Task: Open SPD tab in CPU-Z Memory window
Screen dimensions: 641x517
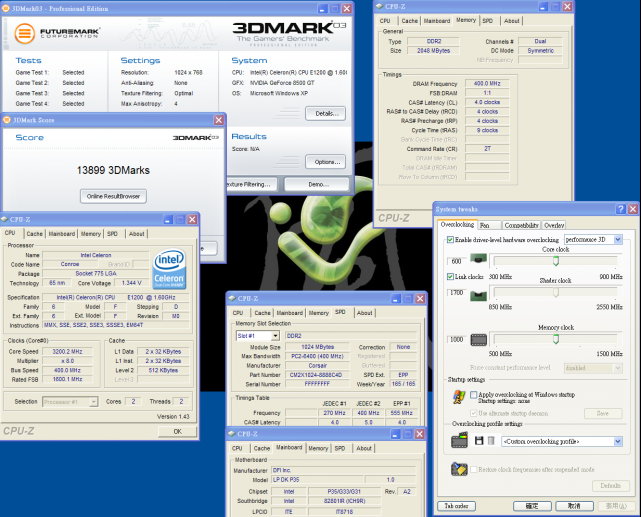Action: tap(487, 21)
